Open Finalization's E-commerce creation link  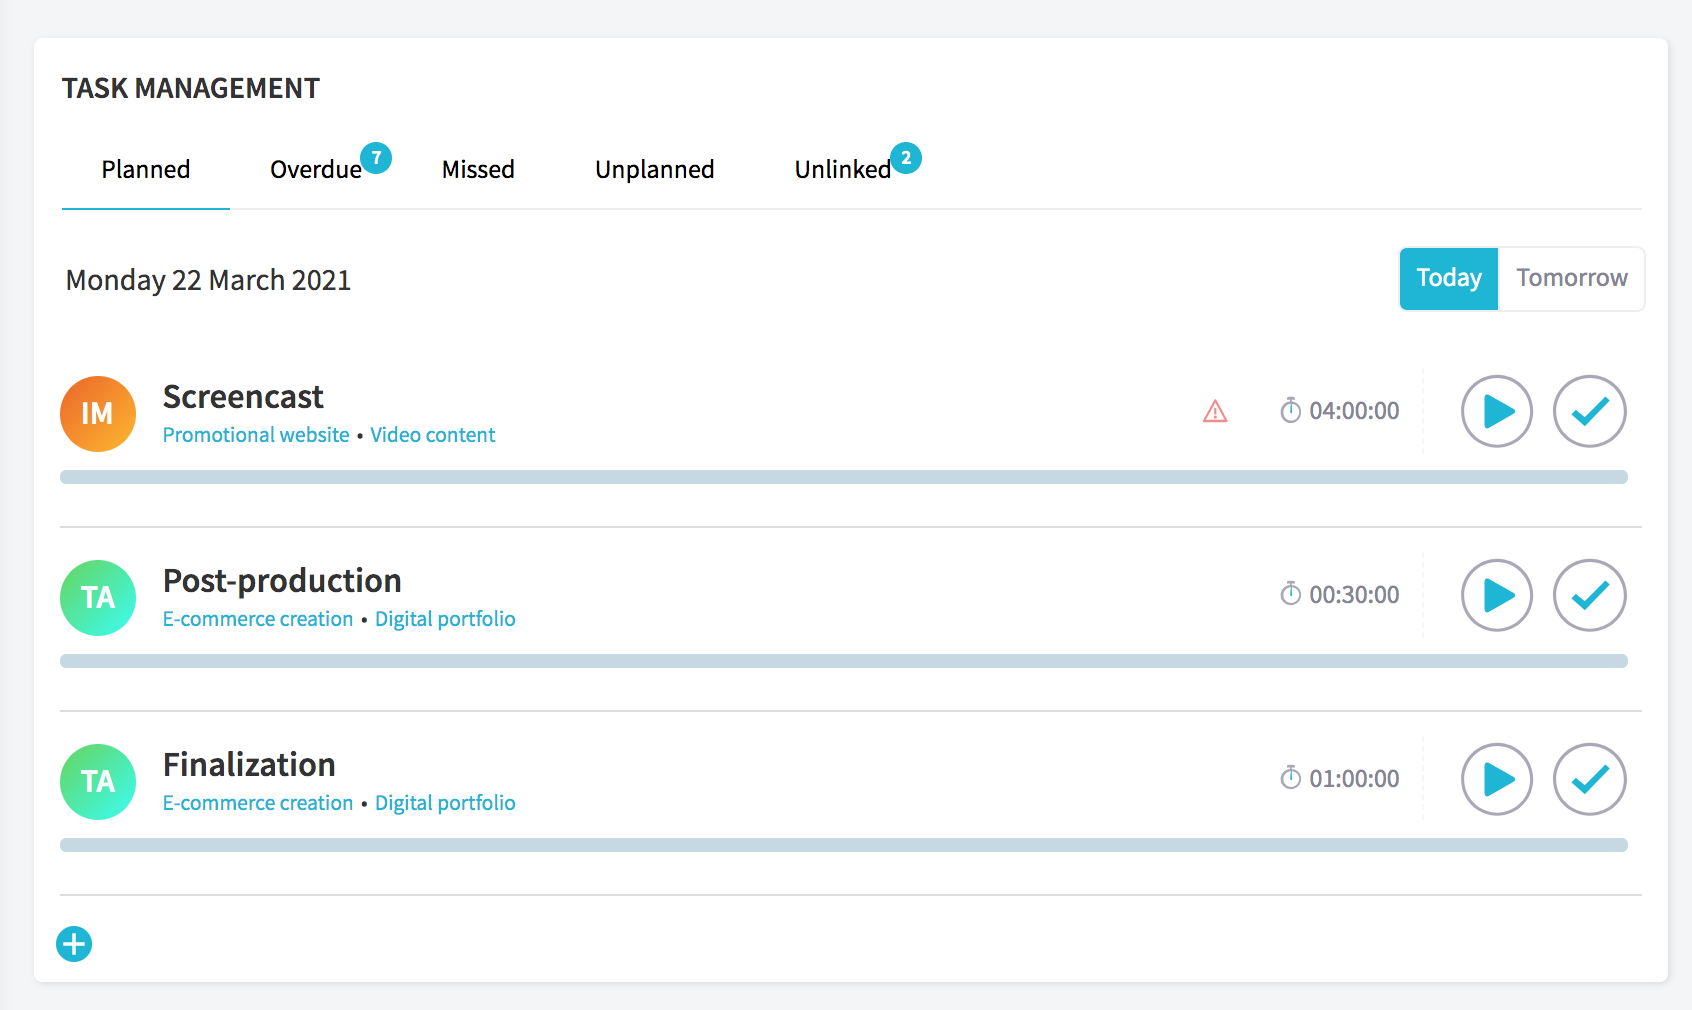pos(258,803)
